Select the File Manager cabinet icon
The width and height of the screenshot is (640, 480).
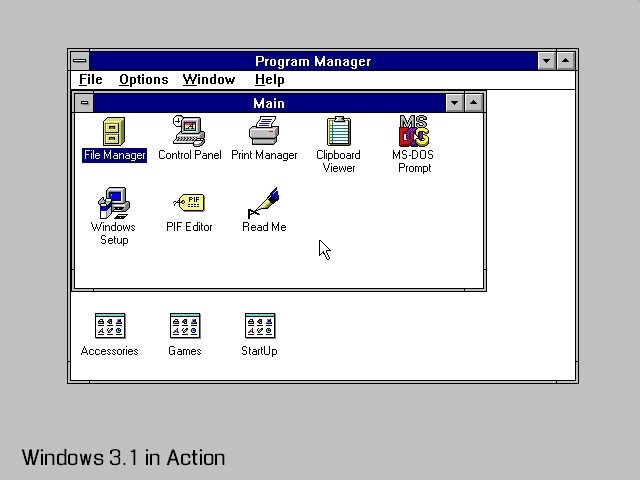coord(114,131)
